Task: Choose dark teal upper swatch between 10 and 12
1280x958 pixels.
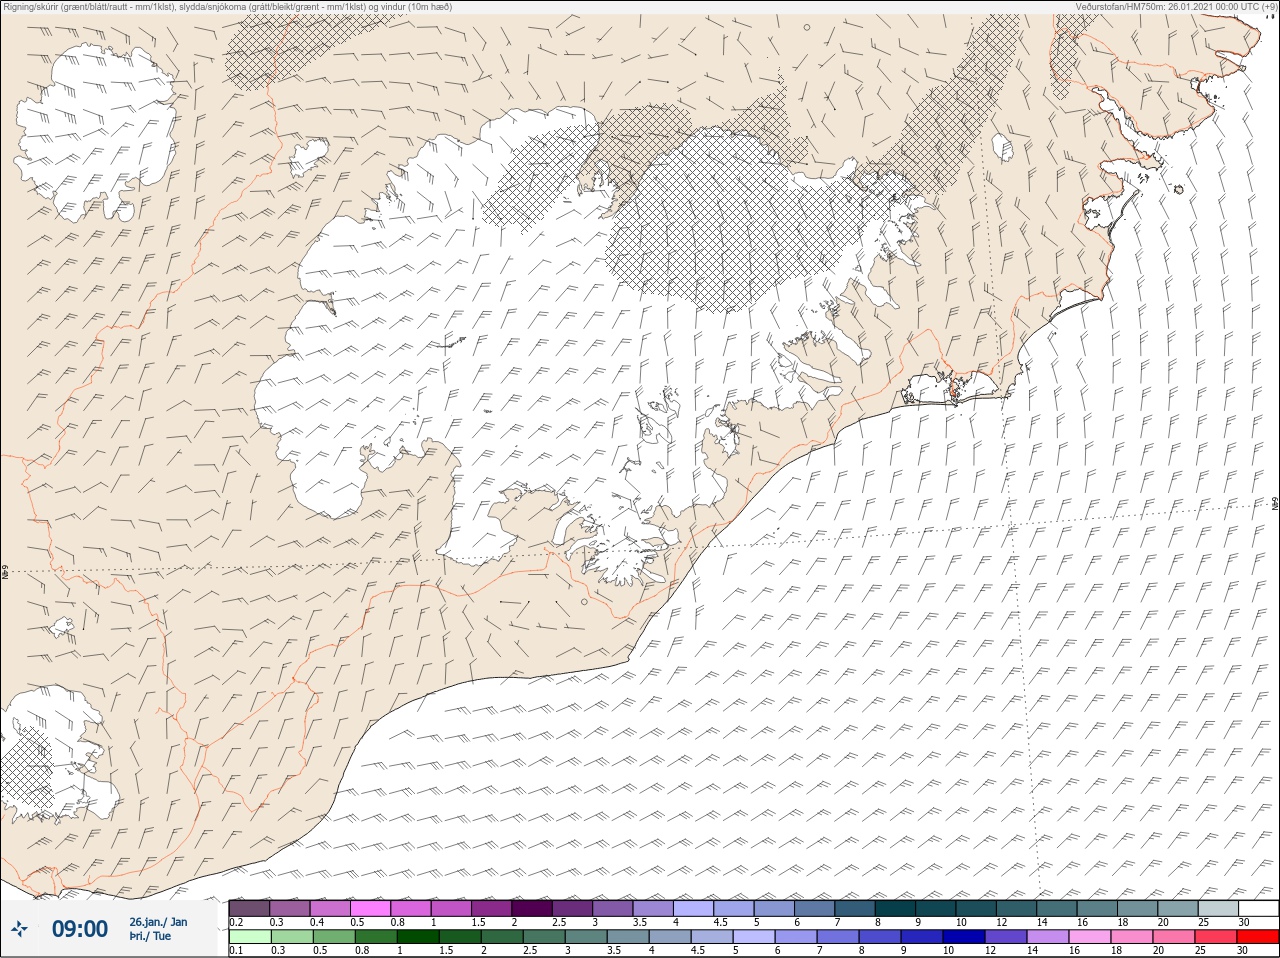Action: [977, 908]
